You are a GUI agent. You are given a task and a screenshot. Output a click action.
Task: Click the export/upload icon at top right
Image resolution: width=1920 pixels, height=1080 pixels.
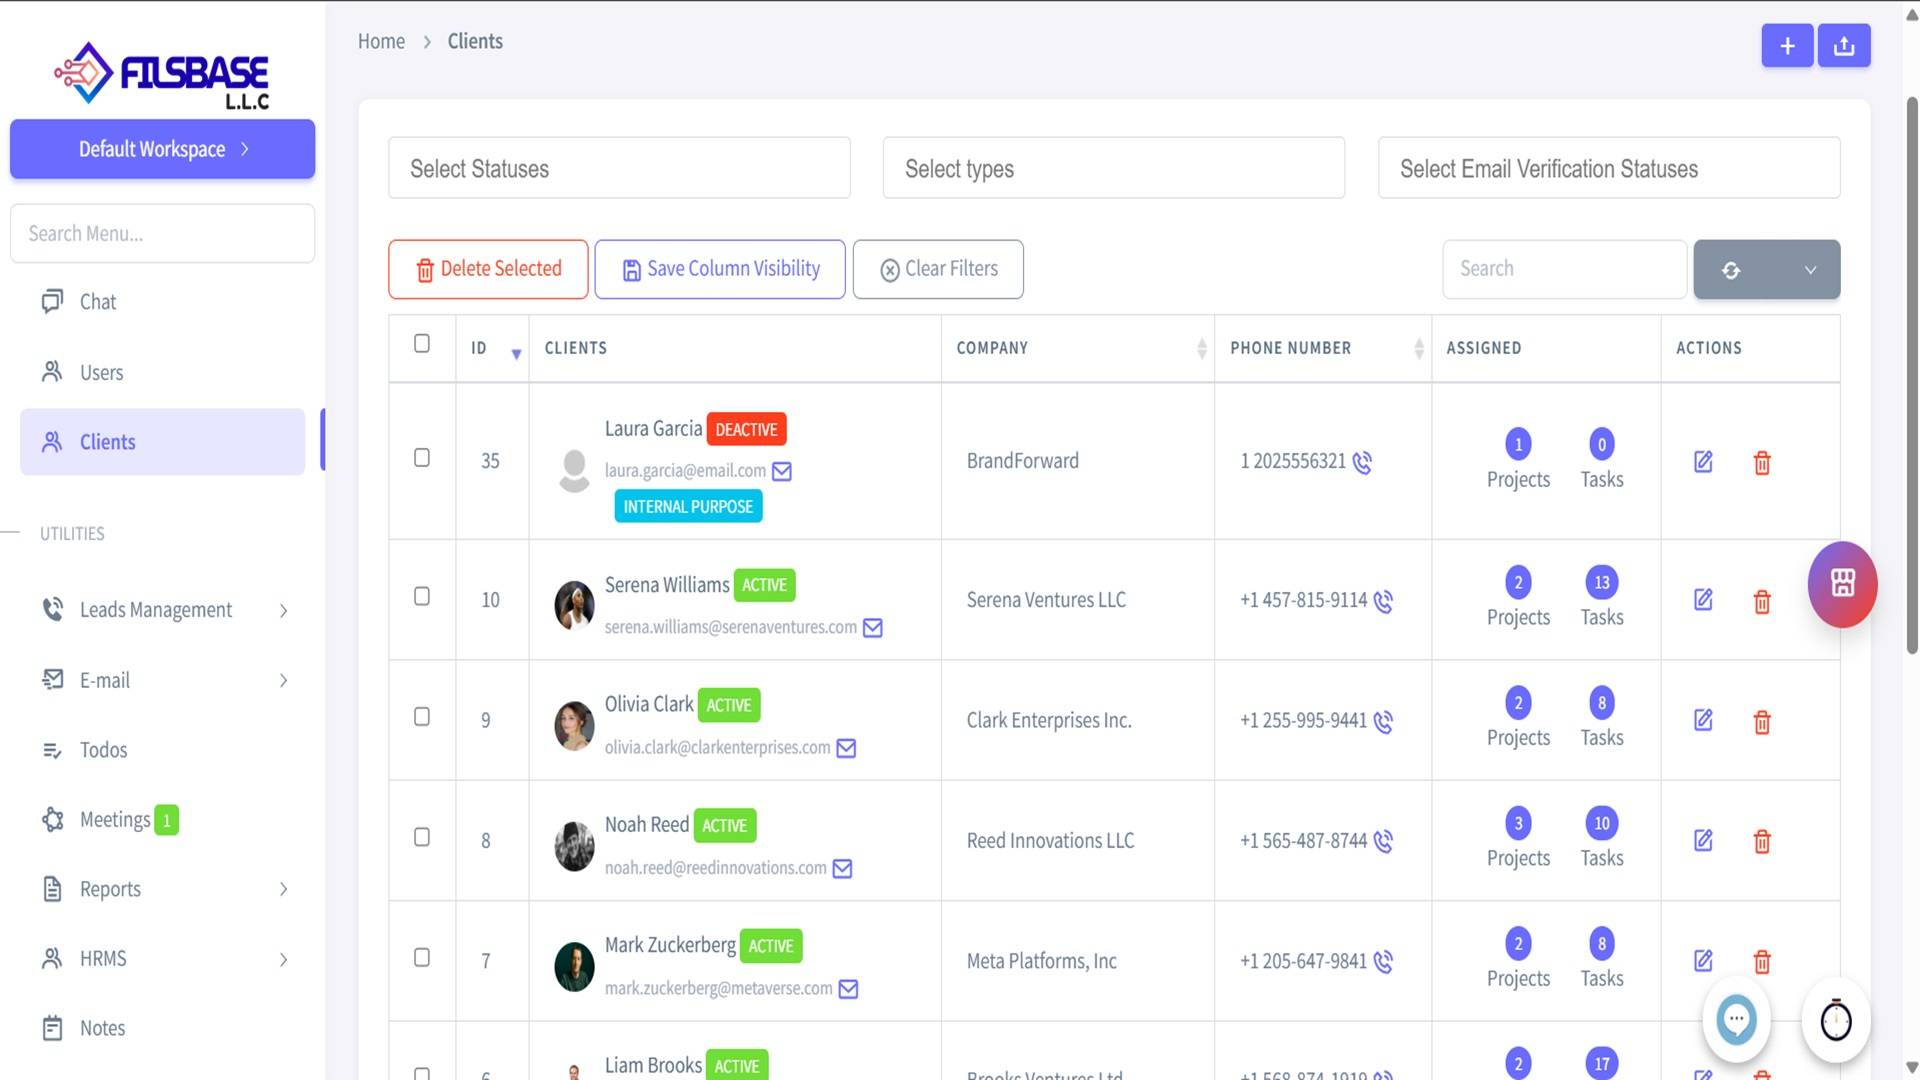(x=1844, y=46)
